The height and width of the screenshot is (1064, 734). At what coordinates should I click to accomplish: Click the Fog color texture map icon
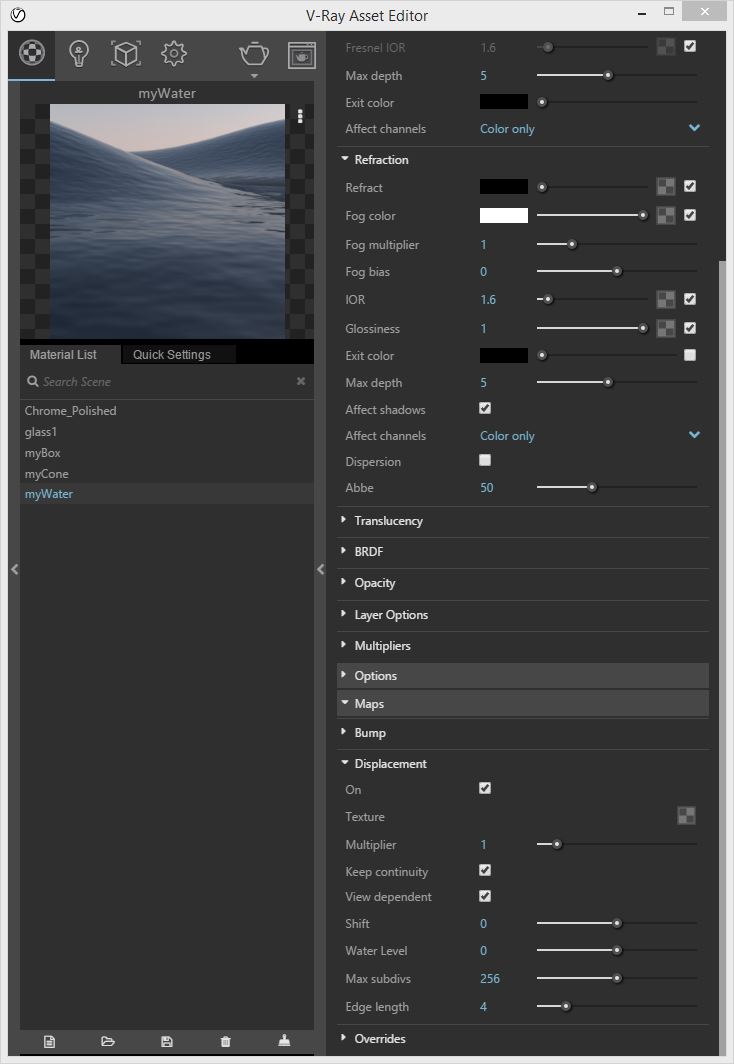coord(666,215)
